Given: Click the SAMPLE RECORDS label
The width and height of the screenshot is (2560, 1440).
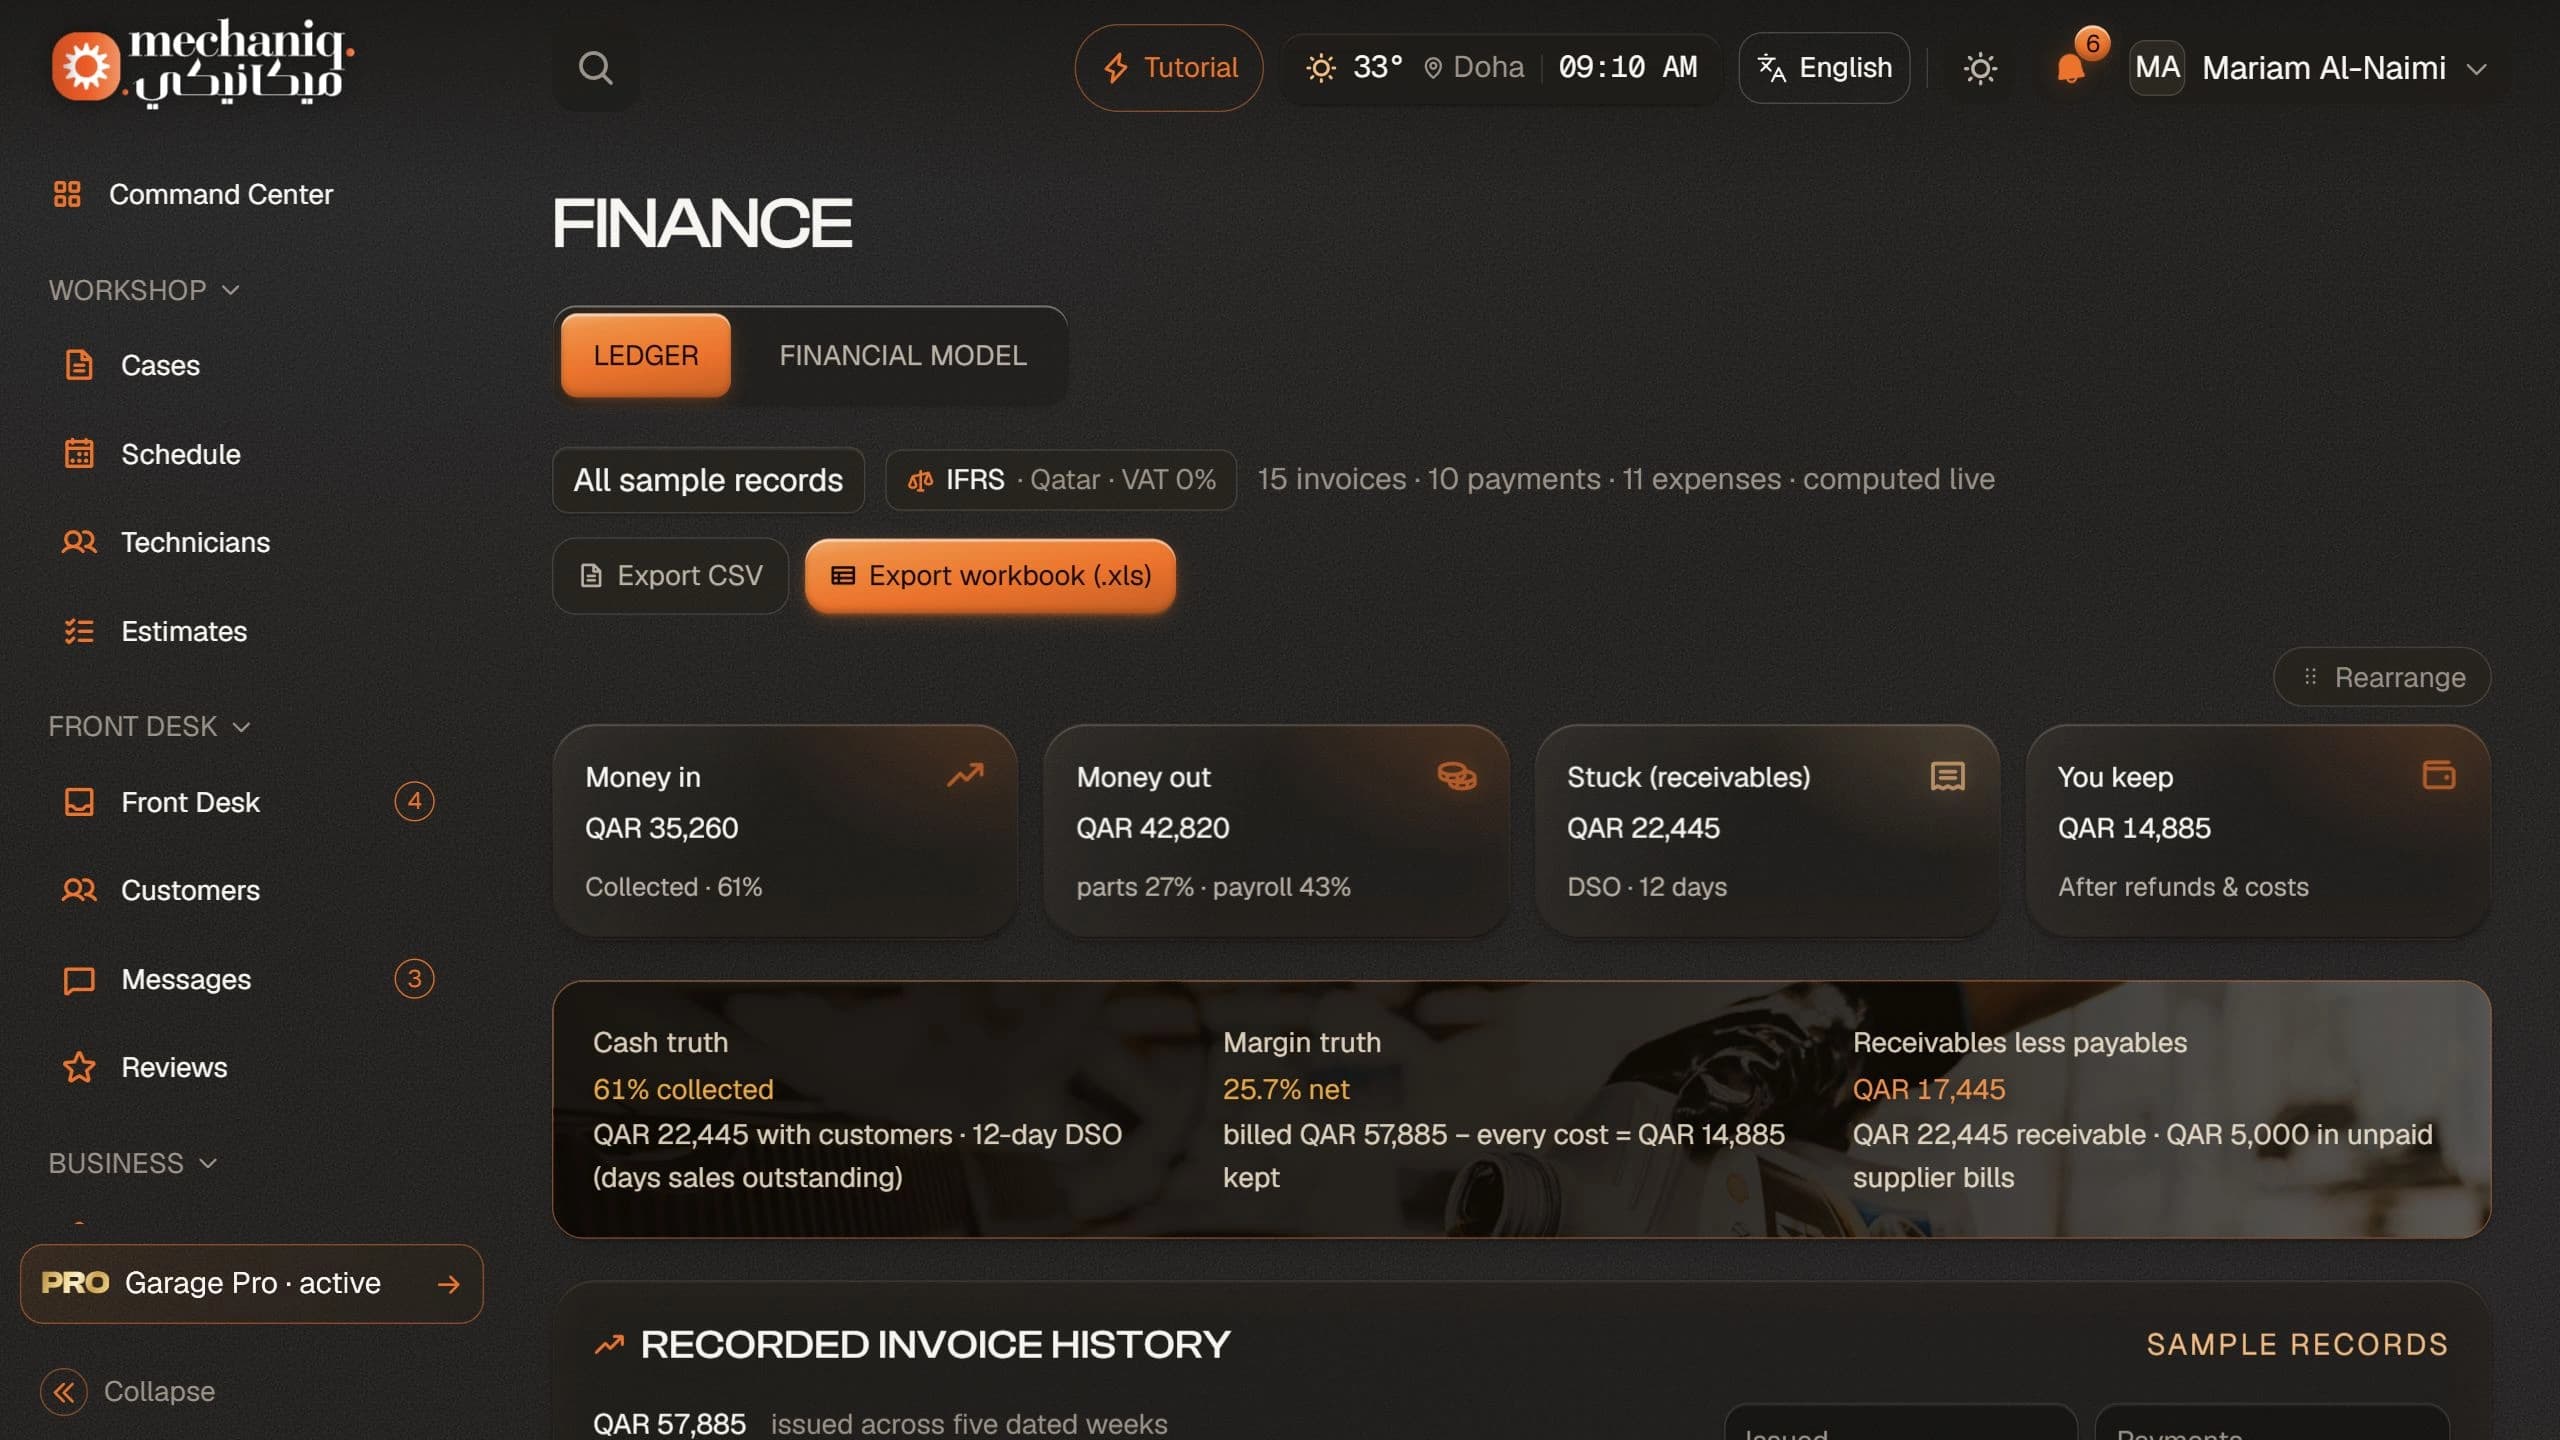Looking at the screenshot, I should coord(2297,1344).
